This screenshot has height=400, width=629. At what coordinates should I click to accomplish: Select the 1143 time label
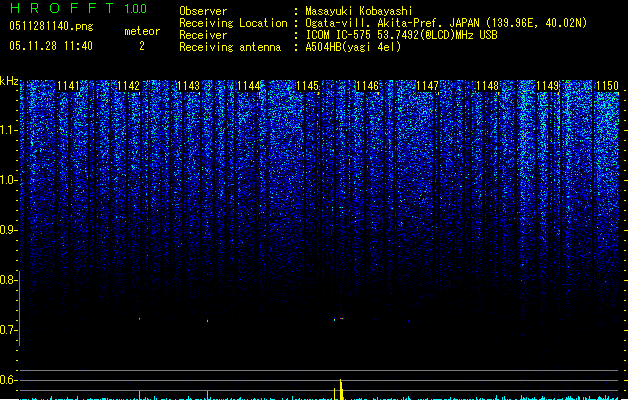click(188, 86)
